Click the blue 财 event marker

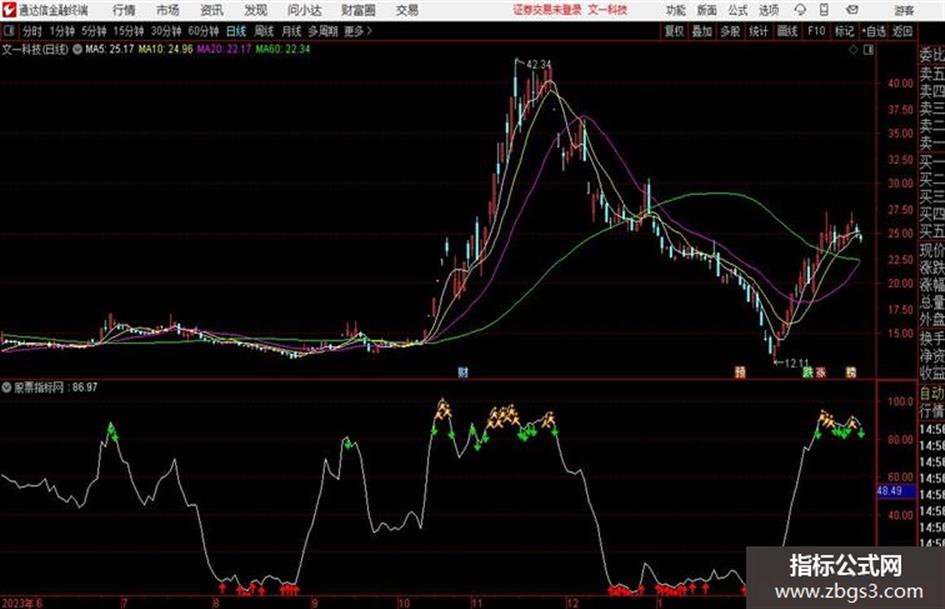(463, 372)
